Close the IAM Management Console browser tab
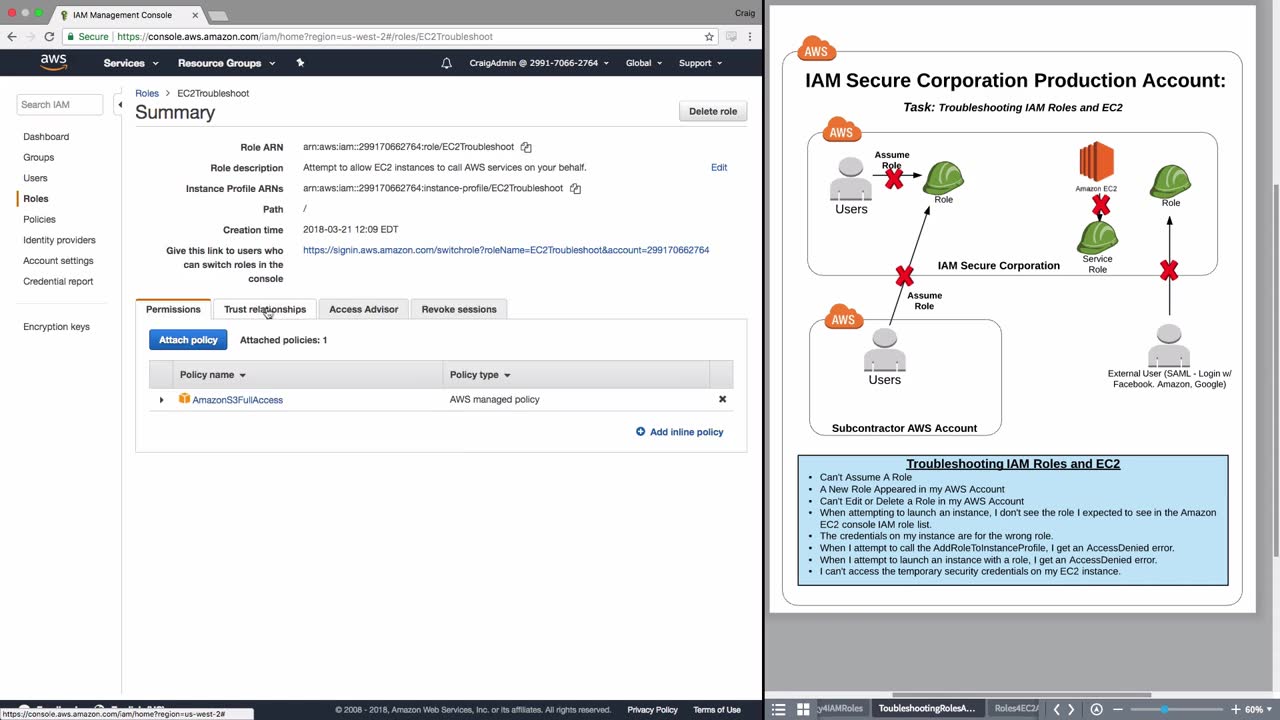1280x720 pixels. [193, 15]
